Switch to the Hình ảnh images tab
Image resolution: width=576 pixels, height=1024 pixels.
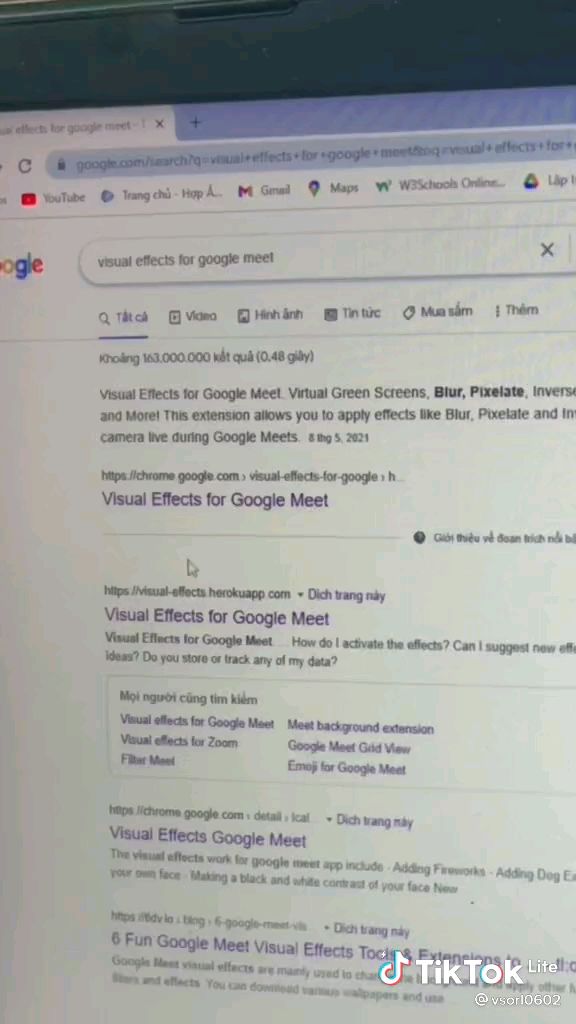(x=270, y=315)
